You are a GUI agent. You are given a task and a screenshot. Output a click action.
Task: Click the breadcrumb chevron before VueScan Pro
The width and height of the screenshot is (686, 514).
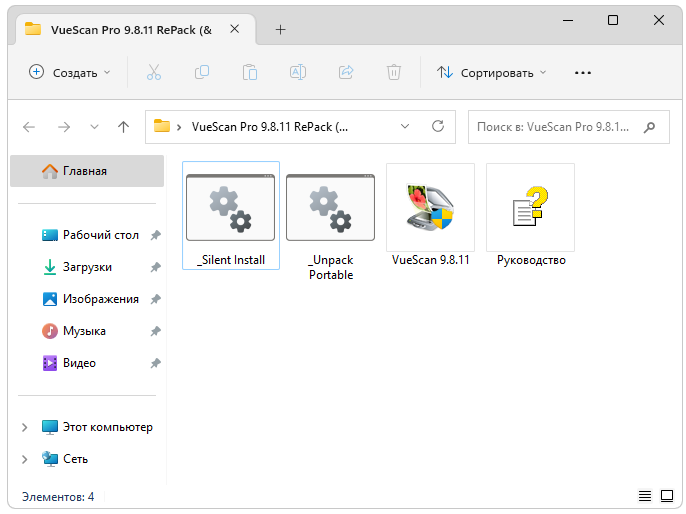click(x=179, y=127)
